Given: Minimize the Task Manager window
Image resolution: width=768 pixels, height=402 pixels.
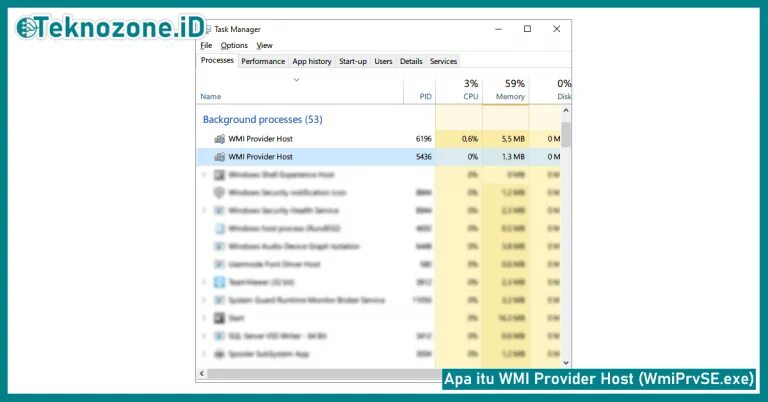Looking at the screenshot, I should pos(499,29).
